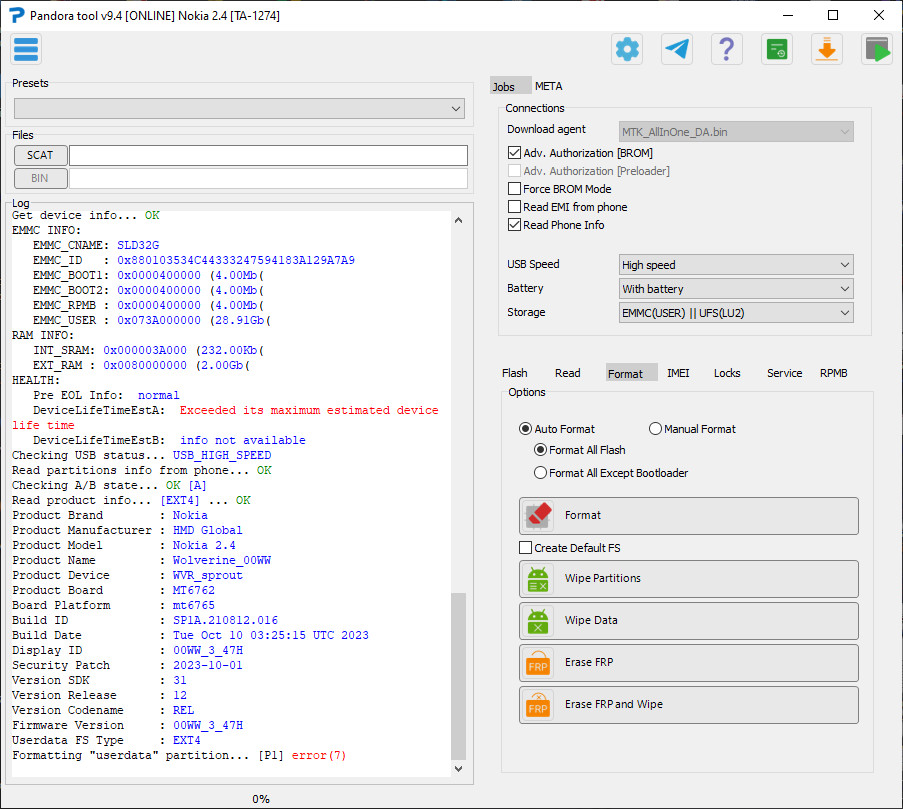
Task: Click the SP1A.210812.016 build ID
Action: point(225,620)
